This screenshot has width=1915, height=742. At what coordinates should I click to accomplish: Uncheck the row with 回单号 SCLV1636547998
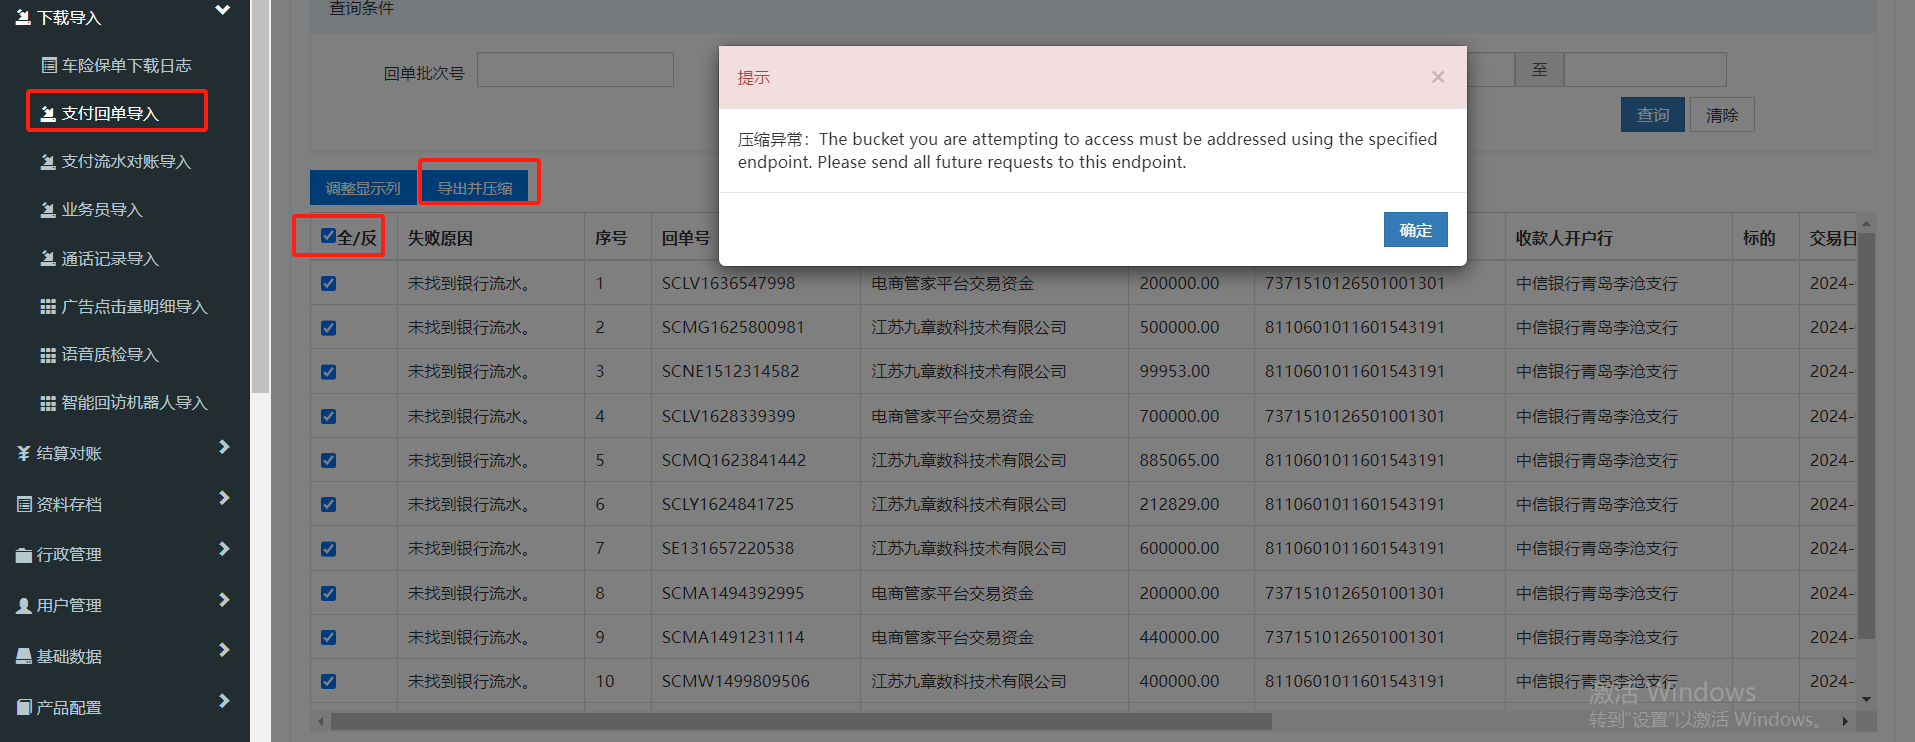click(x=328, y=284)
